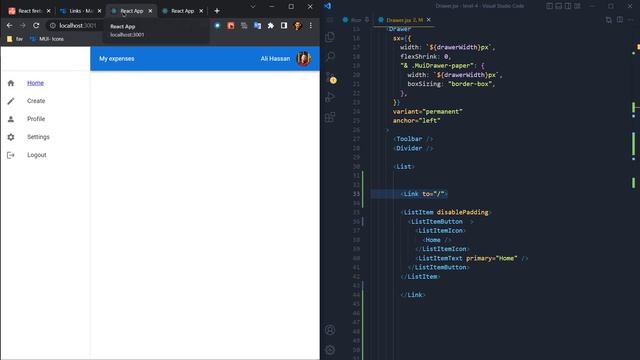Click the code line Link to="/"
Viewport: 640px width, 360px height.
424,194
